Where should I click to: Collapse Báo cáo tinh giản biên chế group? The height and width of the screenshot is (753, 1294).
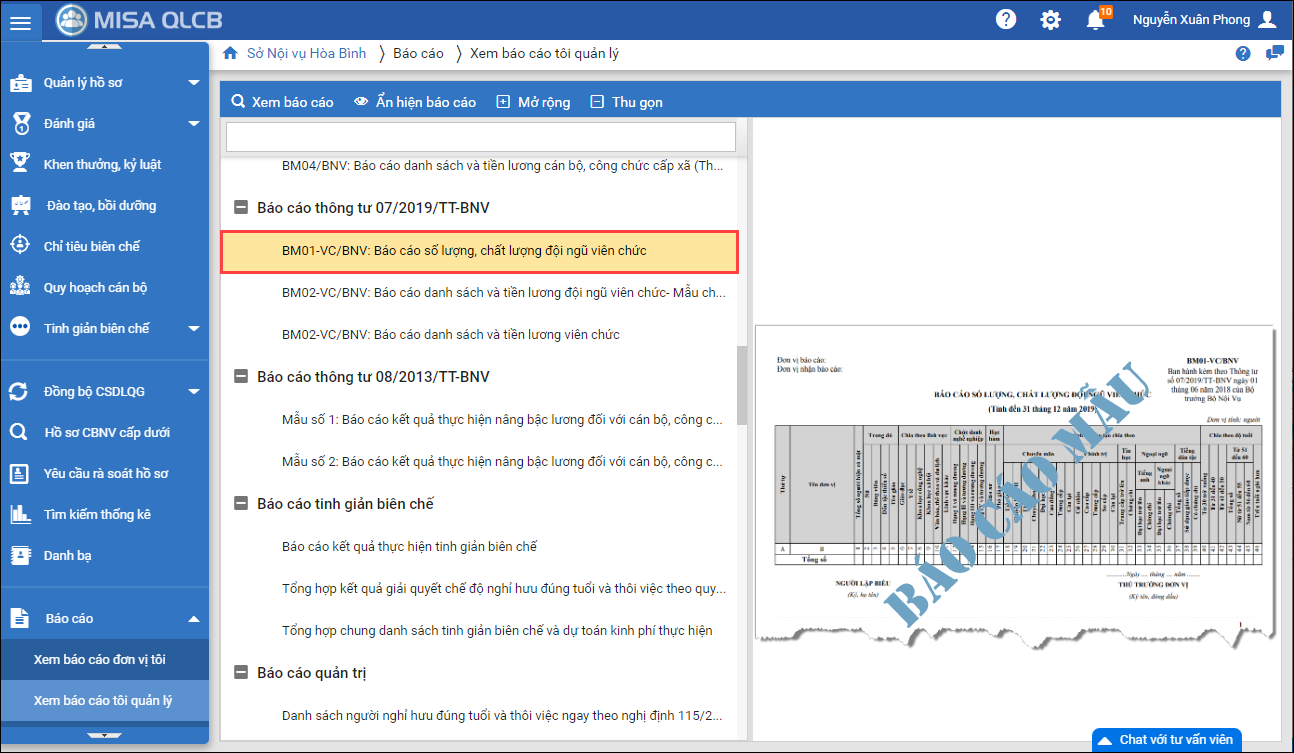pos(240,504)
